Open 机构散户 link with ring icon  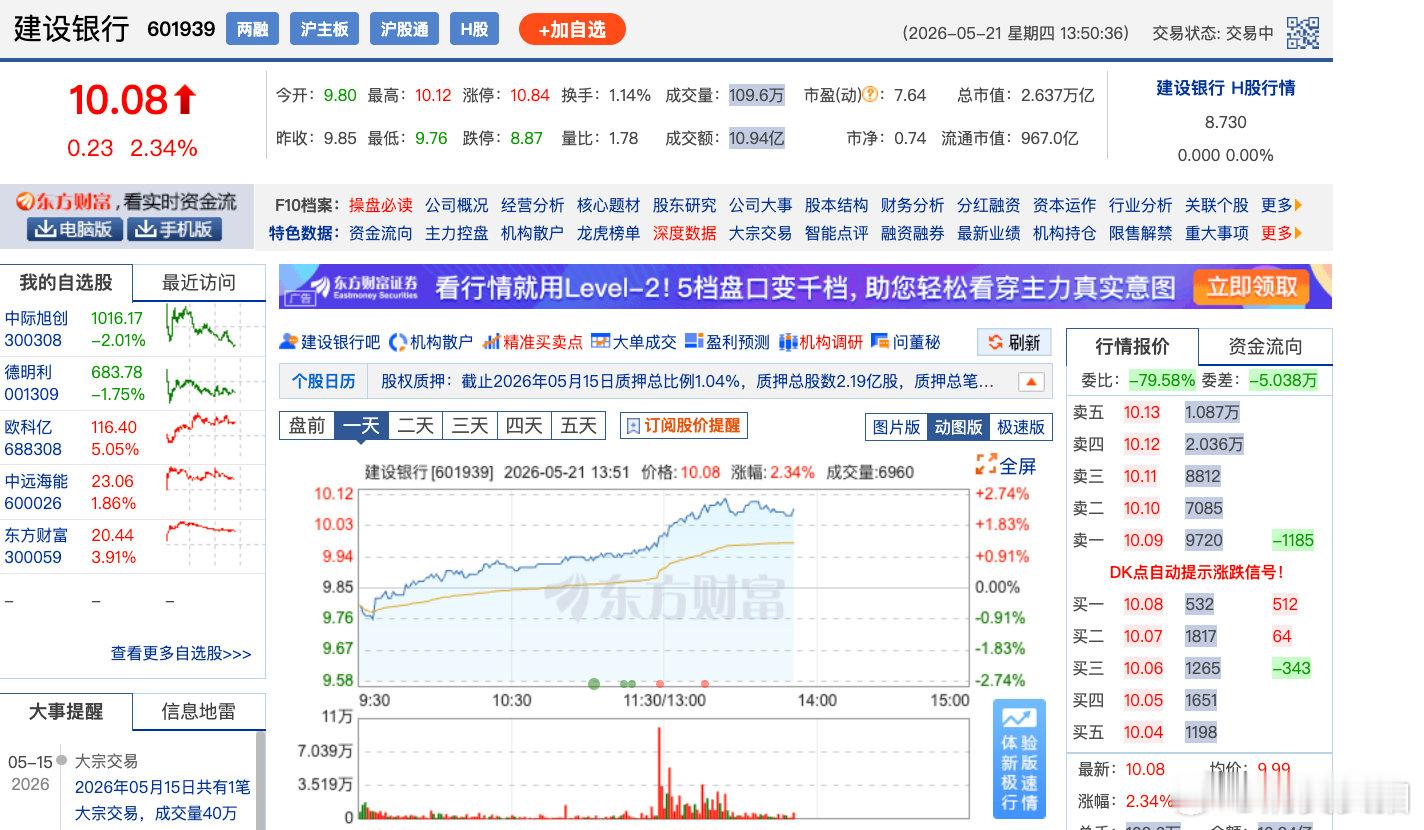pyautogui.click(x=430, y=342)
